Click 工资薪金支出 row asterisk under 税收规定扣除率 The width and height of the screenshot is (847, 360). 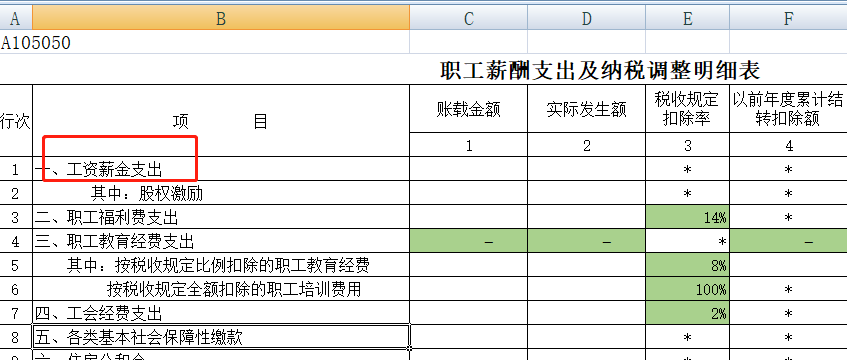tap(687, 169)
